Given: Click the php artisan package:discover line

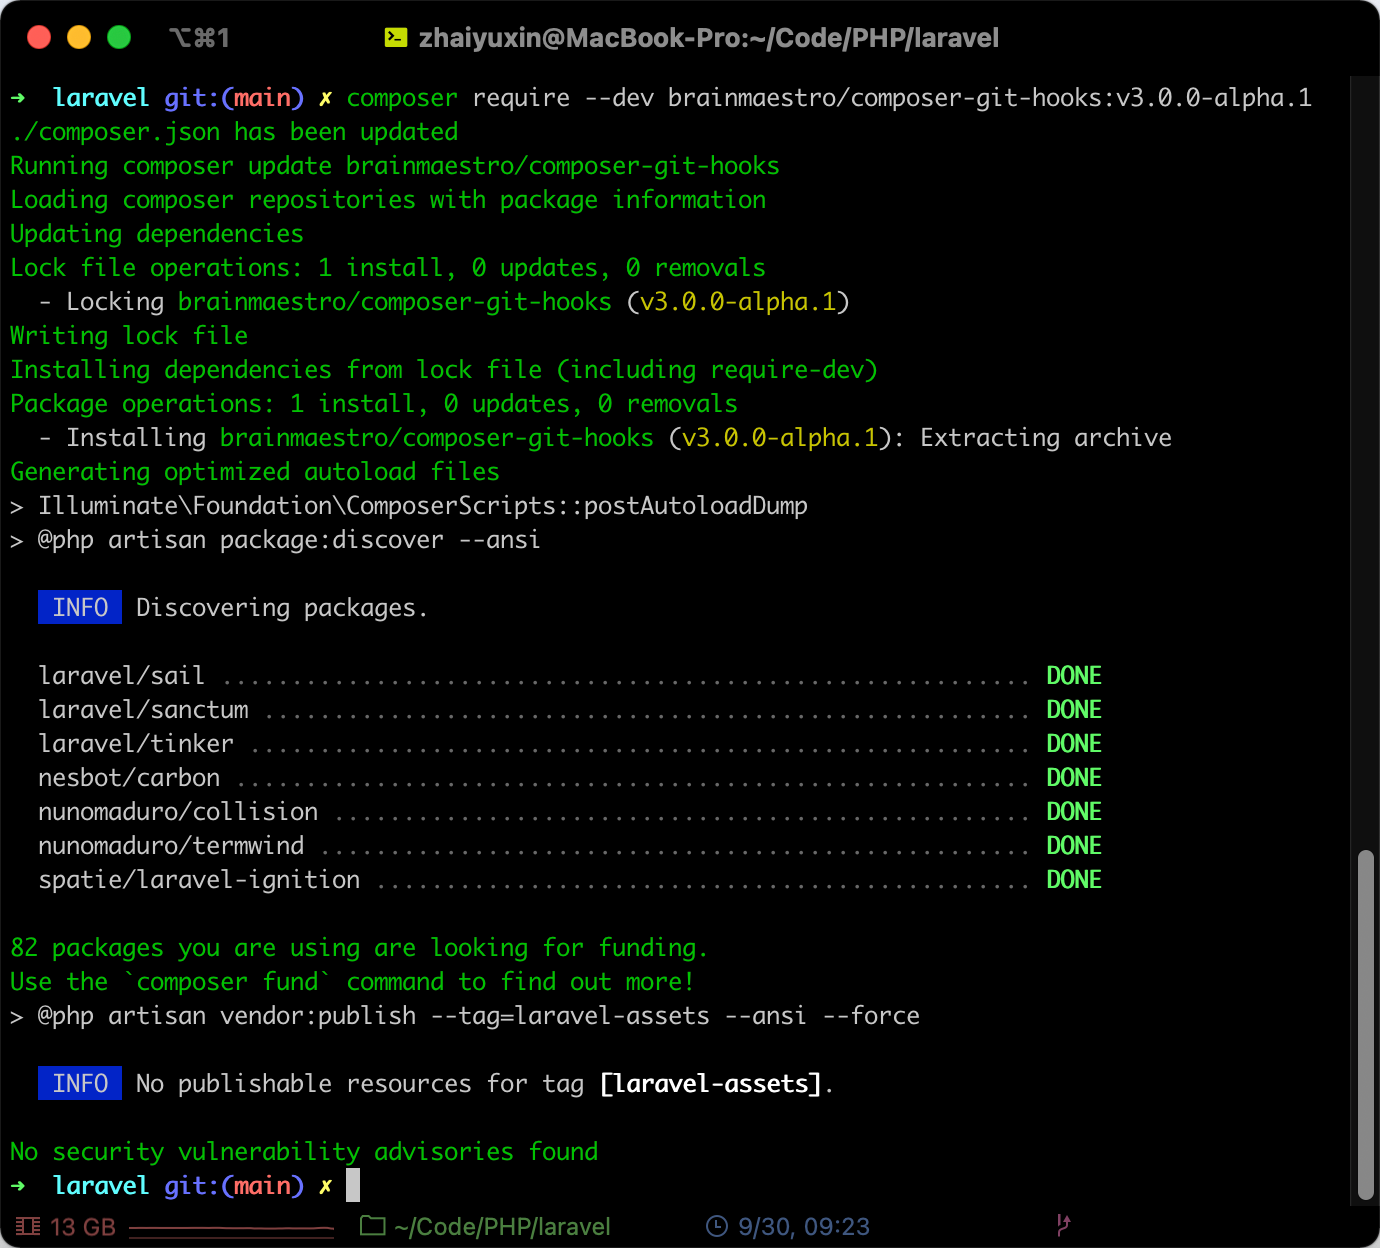Looking at the screenshot, I should 275,540.
